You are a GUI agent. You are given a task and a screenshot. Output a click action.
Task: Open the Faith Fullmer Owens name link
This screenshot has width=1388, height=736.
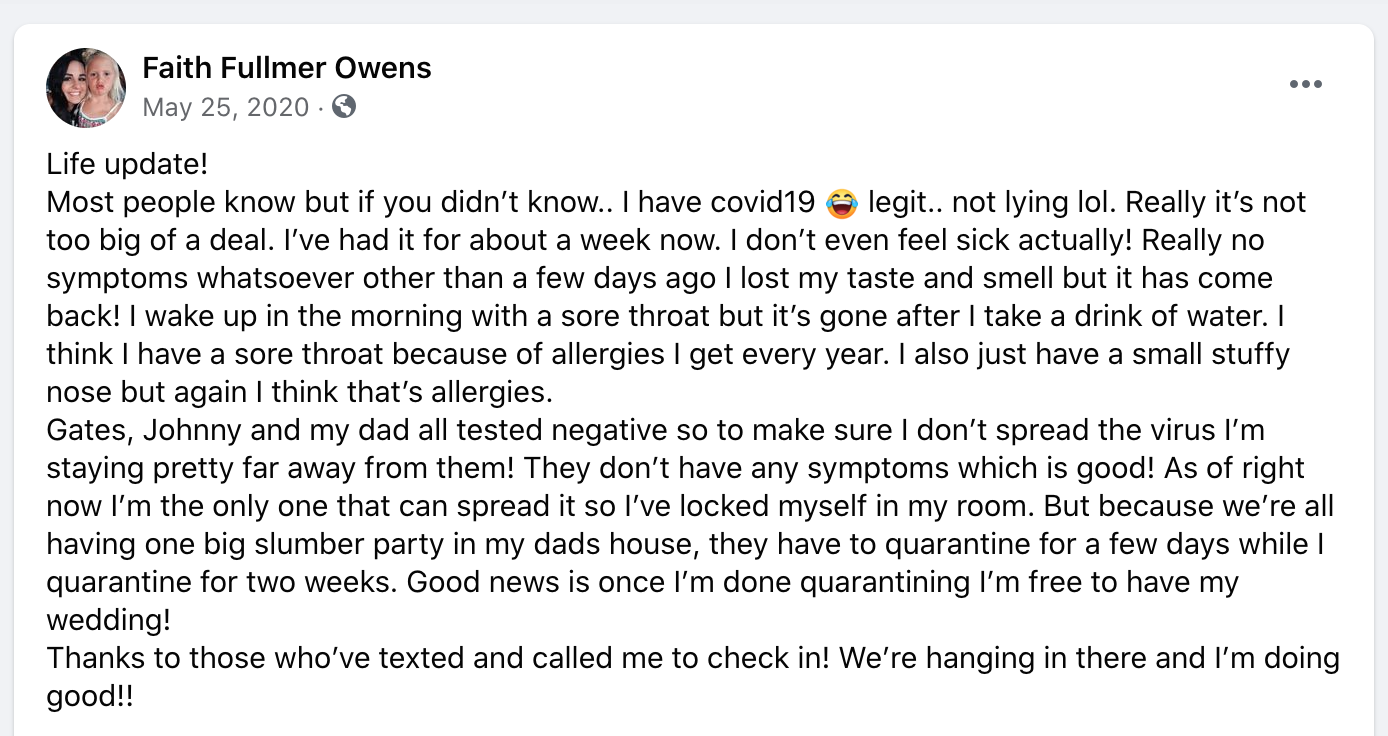point(287,68)
